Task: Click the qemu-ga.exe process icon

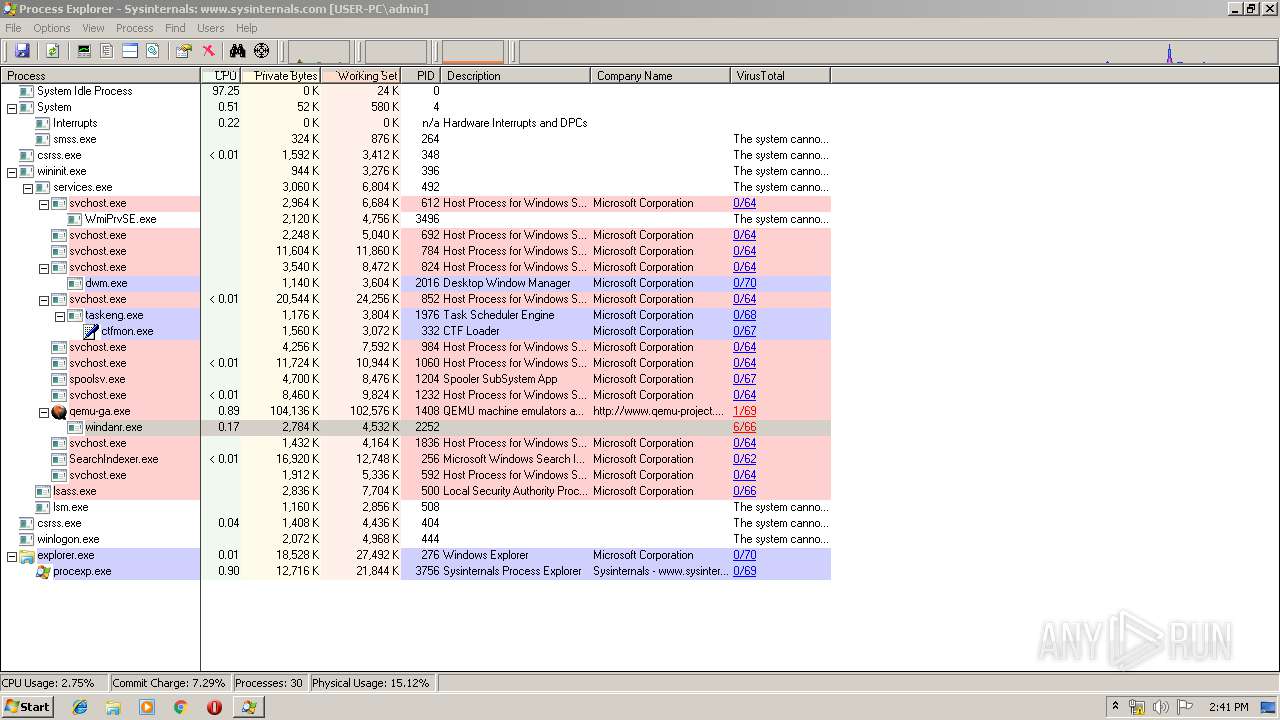Action: pos(59,411)
